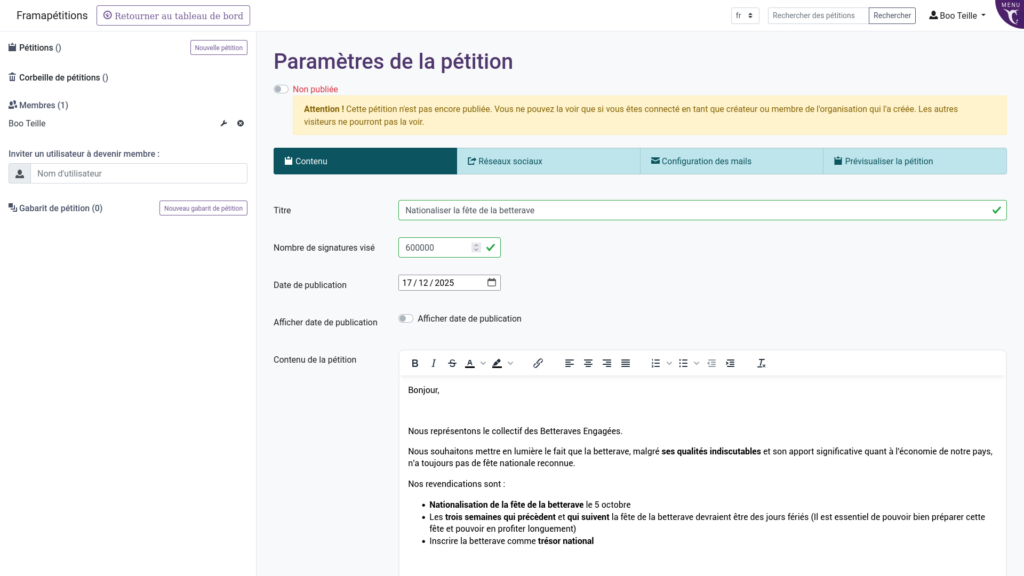Click Retourner au tableau de bord
The width and height of the screenshot is (1024, 576).
point(172,15)
